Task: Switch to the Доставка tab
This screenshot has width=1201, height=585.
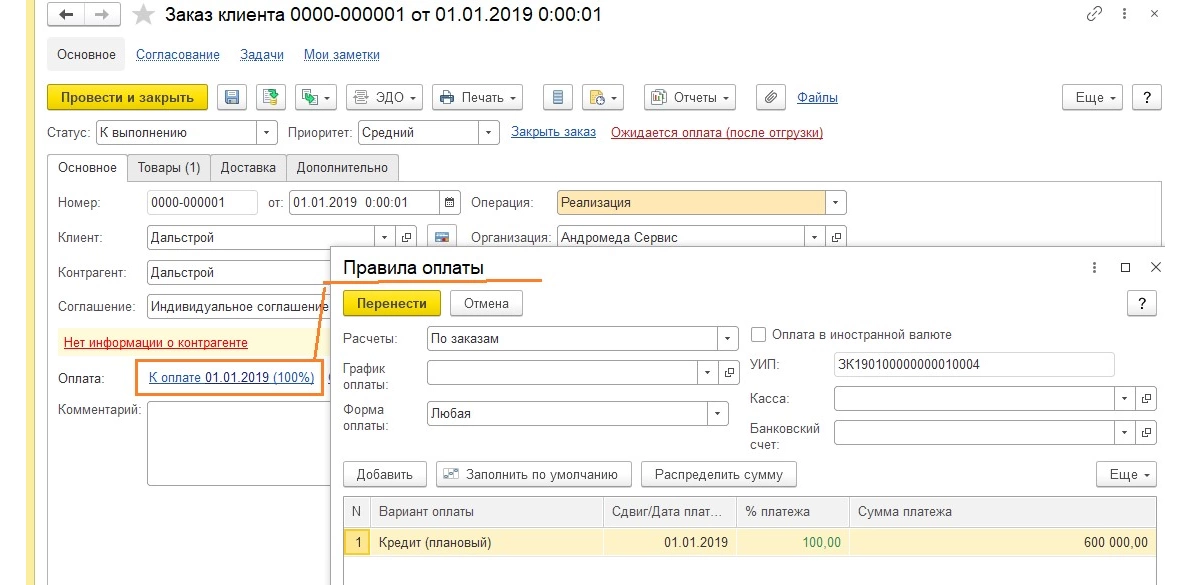Action: [x=249, y=167]
